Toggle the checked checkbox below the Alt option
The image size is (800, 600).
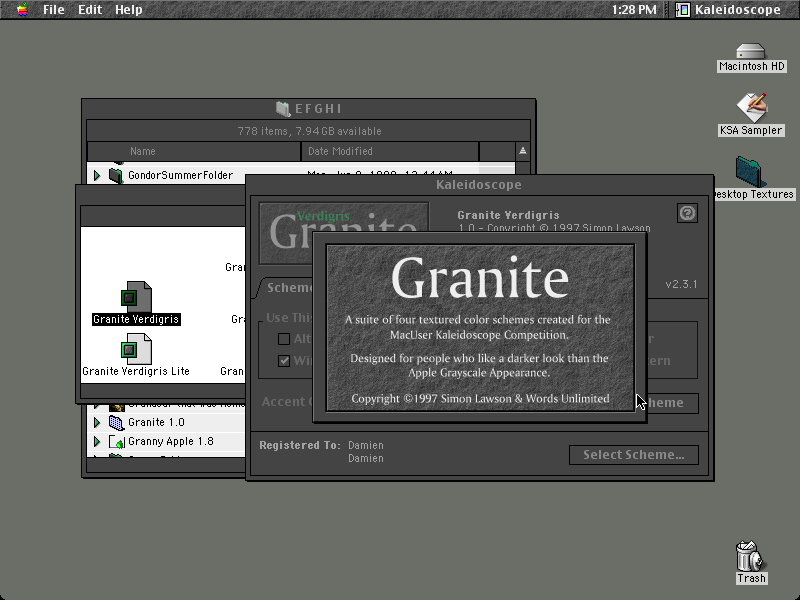coord(284,361)
